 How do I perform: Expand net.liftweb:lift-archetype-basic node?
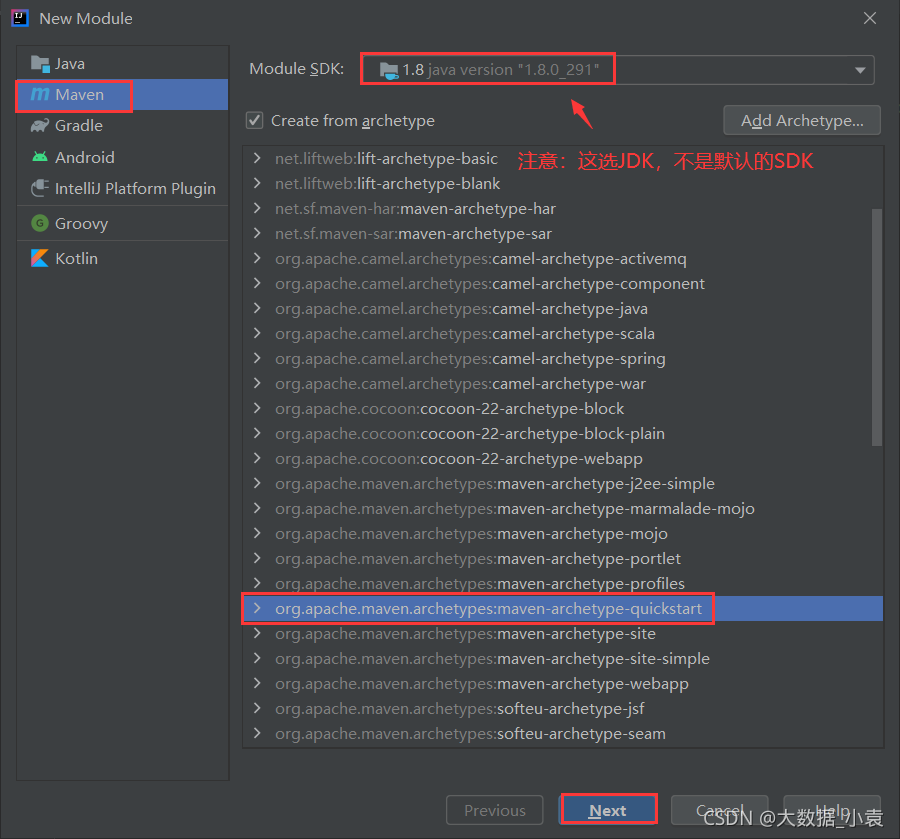pos(257,158)
